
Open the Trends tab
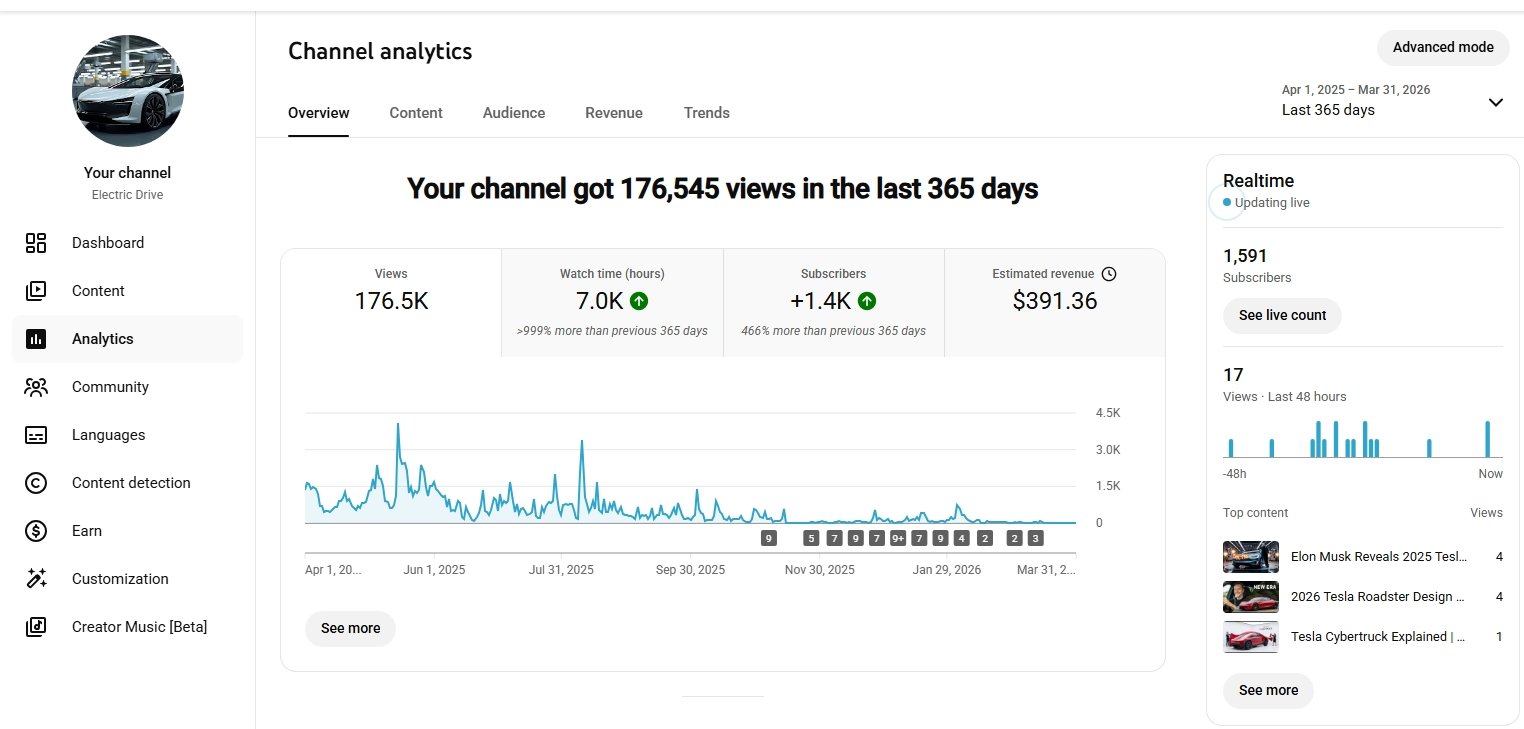point(707,113)
